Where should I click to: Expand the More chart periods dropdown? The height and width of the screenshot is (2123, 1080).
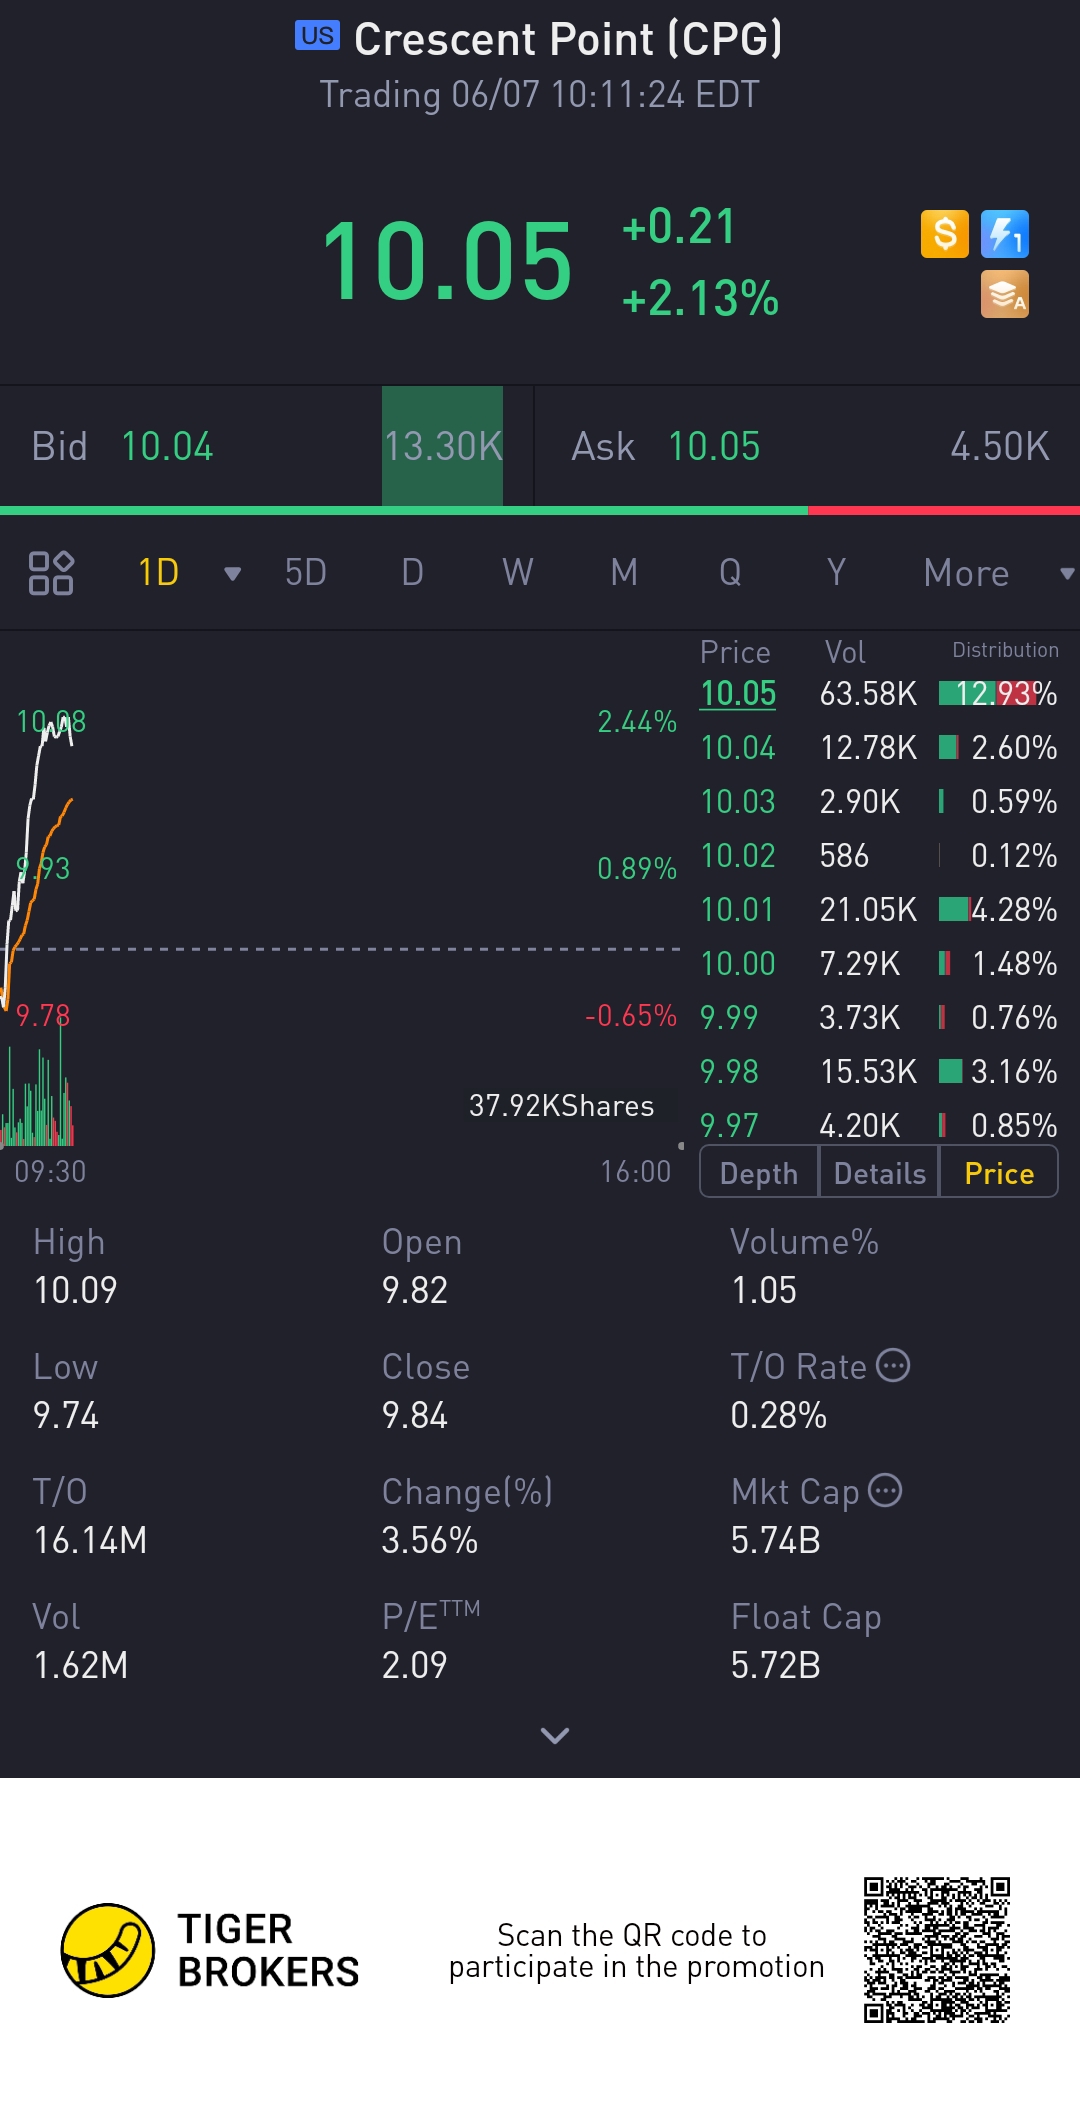[1066, 573]
